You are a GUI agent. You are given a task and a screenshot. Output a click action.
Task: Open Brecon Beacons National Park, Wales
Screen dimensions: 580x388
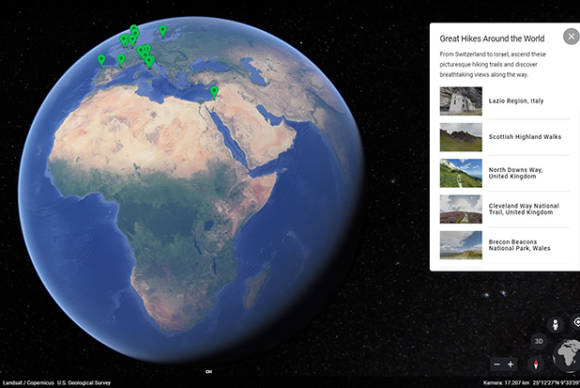pyautogui.click(x=505, y=245)
